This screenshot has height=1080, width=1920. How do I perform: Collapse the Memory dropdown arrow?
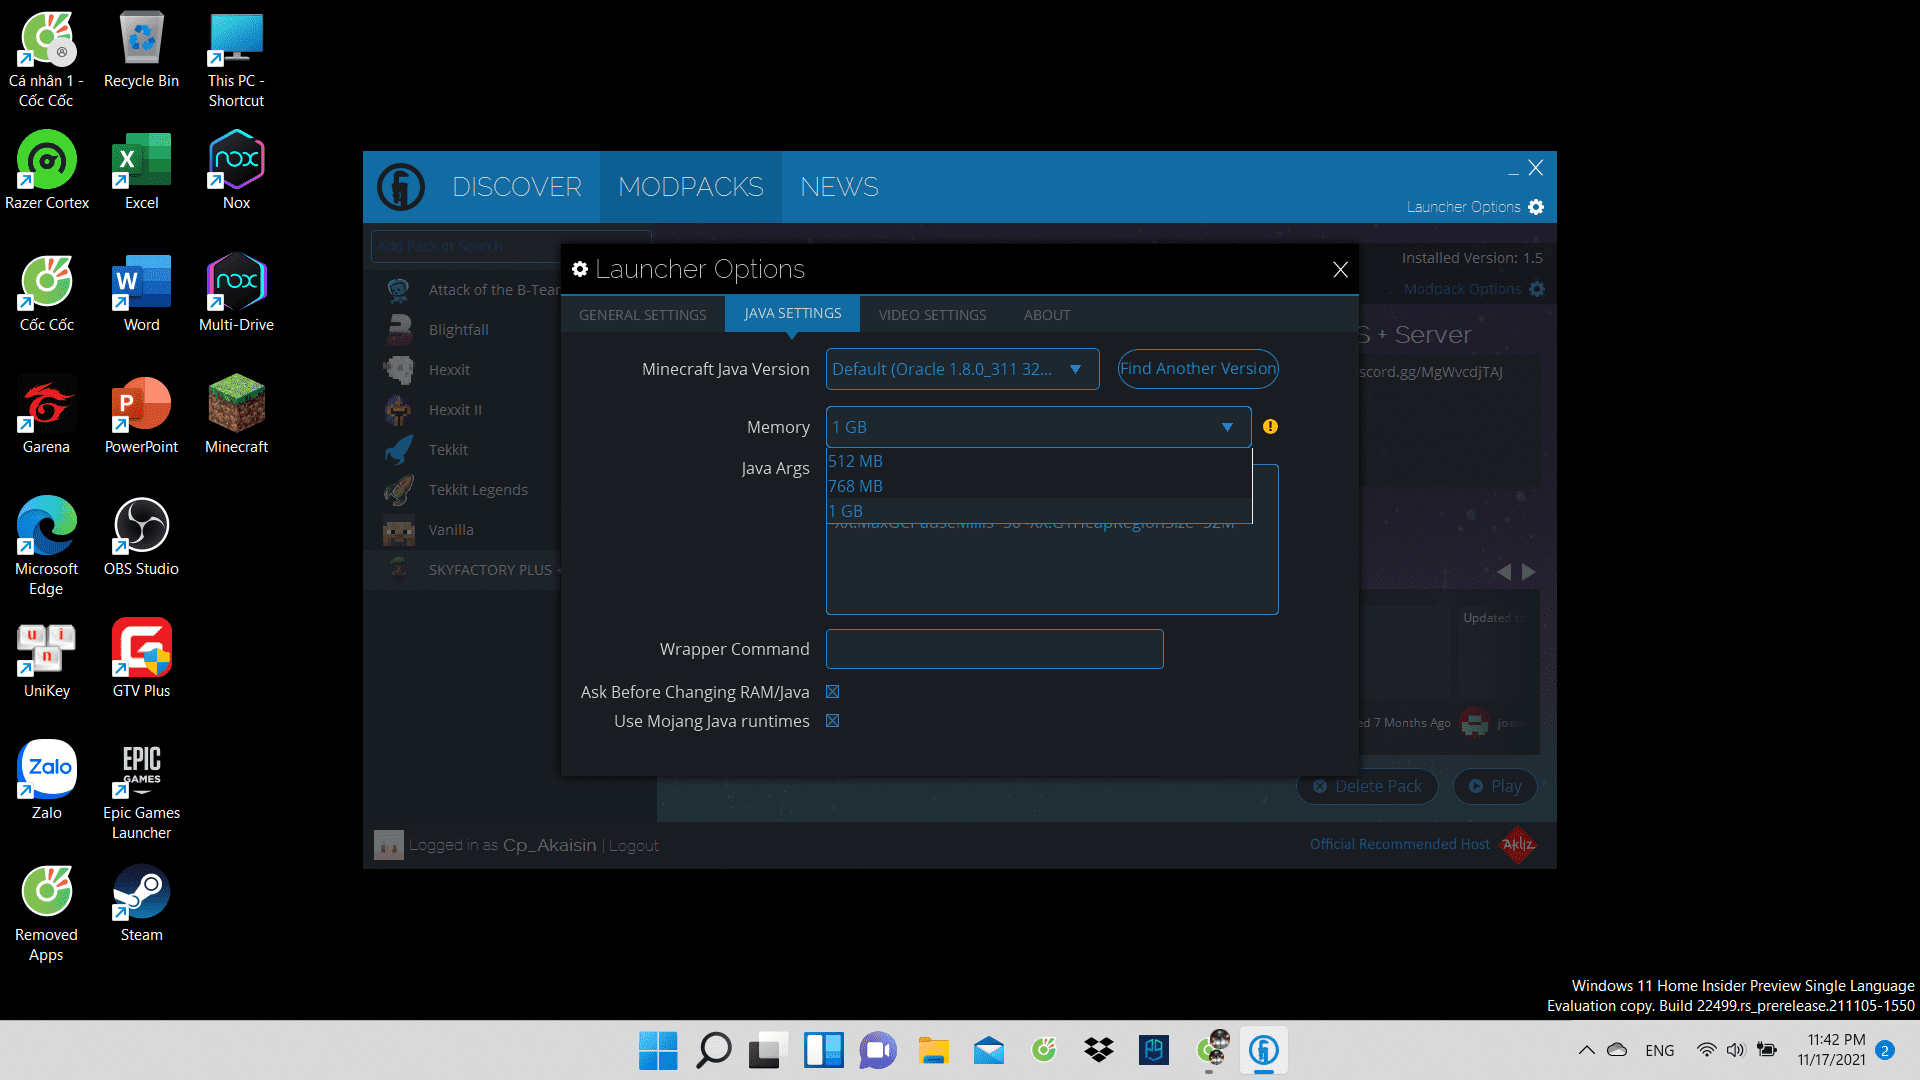pyautogui.click(x=1227, y=427)
